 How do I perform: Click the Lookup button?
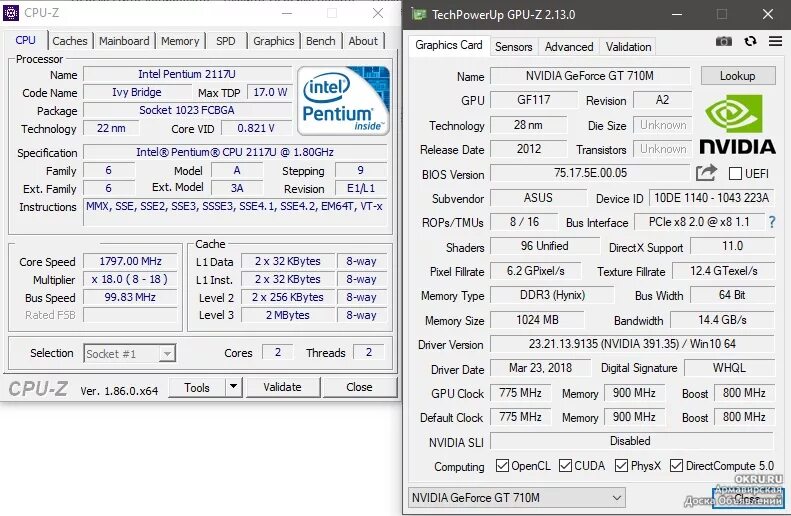[738, 76]
